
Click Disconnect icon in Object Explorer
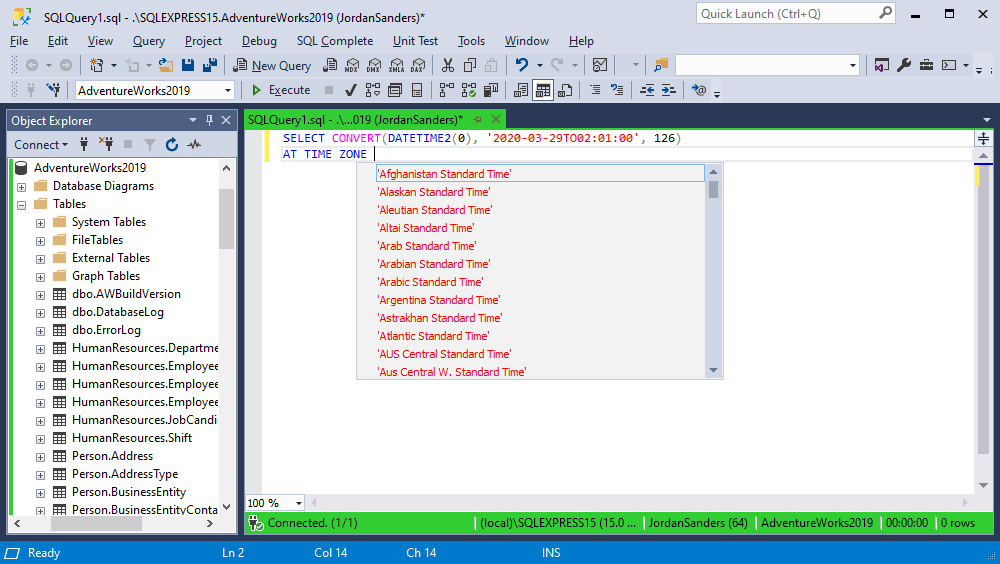point(106,145)
